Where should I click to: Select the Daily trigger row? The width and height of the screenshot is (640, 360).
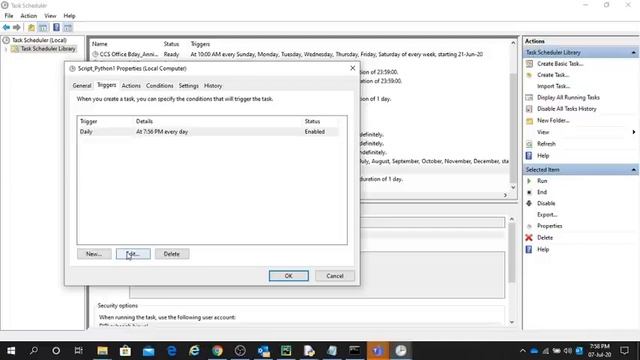tap(208, 132)
